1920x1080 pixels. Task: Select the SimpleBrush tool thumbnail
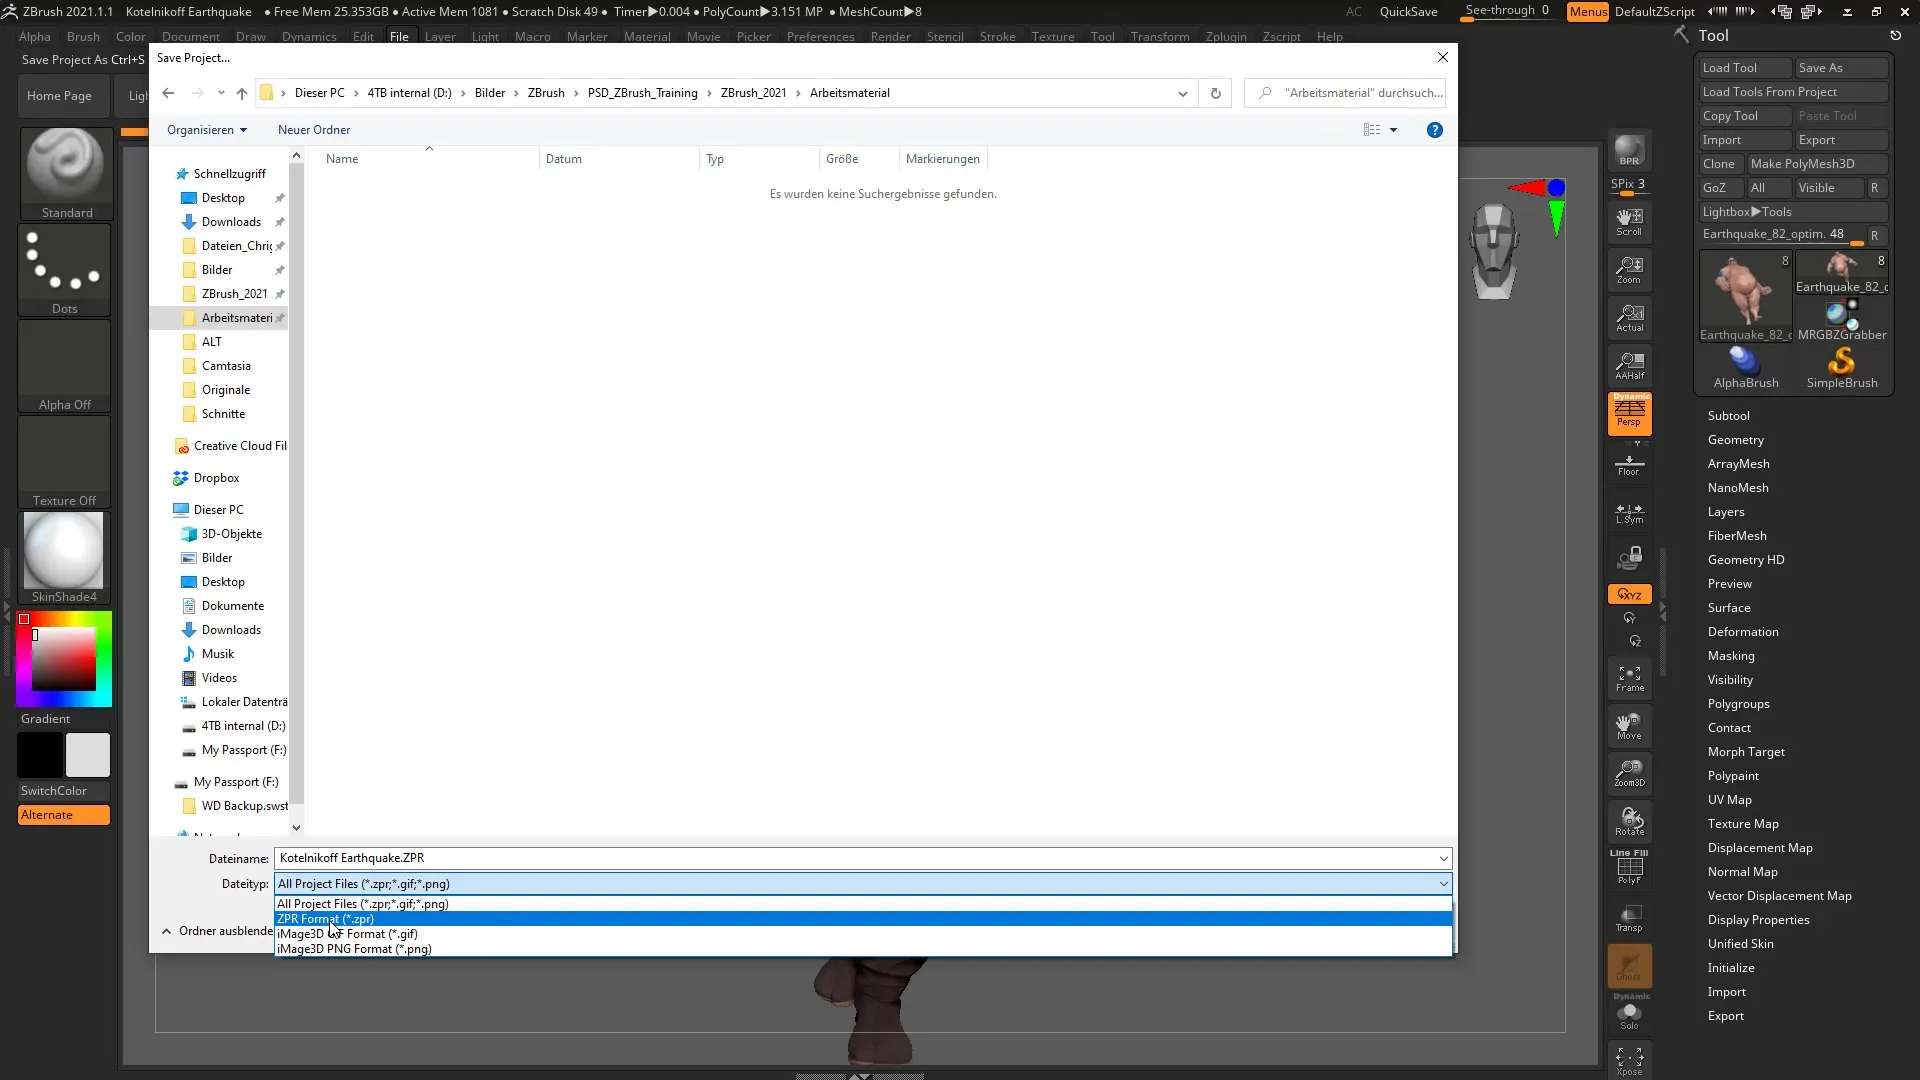[1842, 368]
